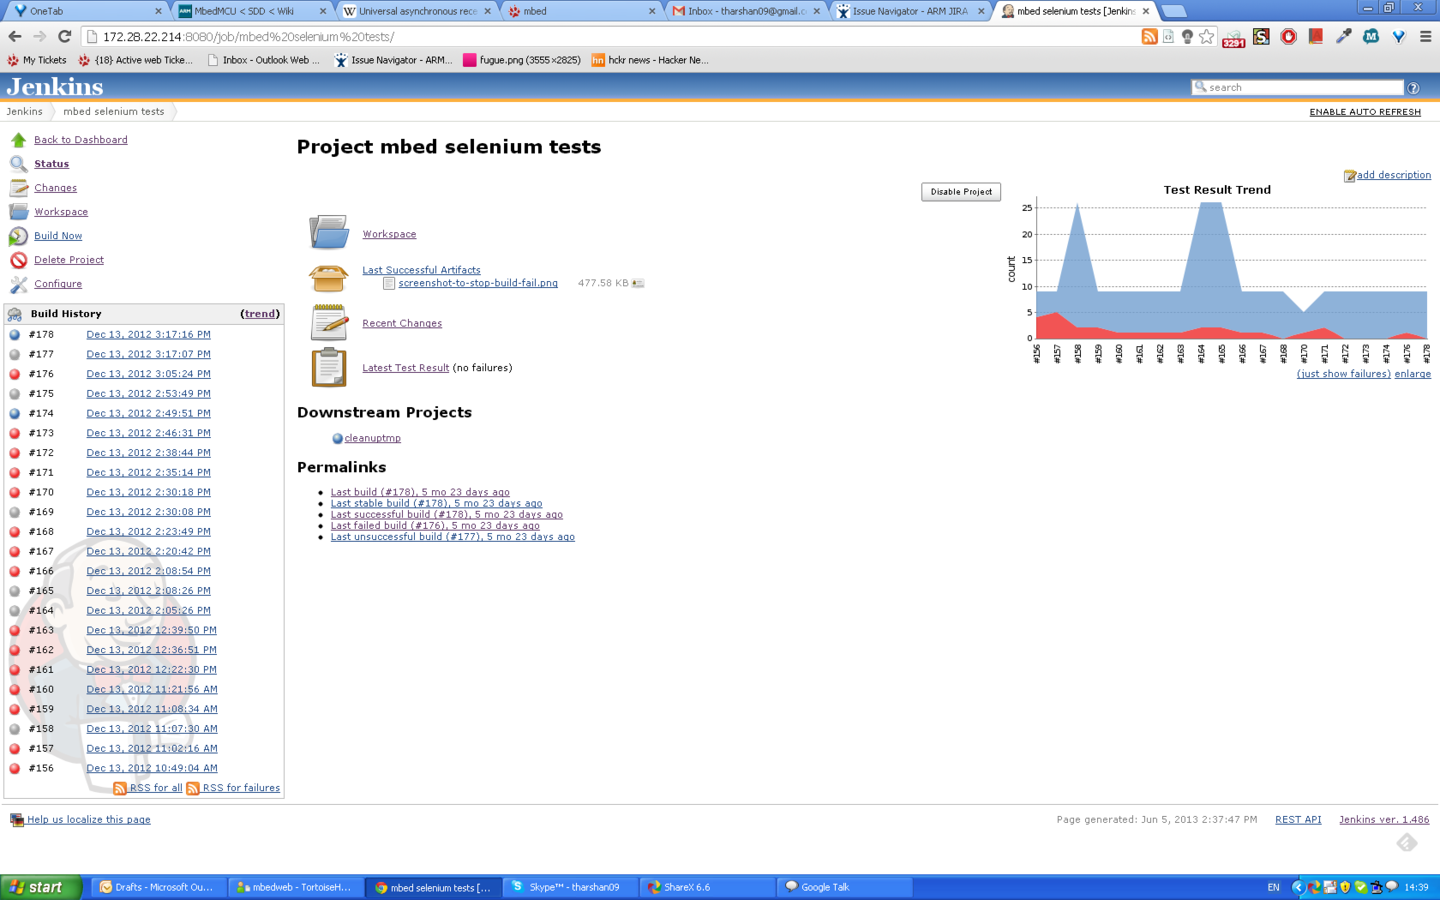Click the Workspace folder icon in sidebar
This screenshot has width=1440, height=900.
(18, 212)
